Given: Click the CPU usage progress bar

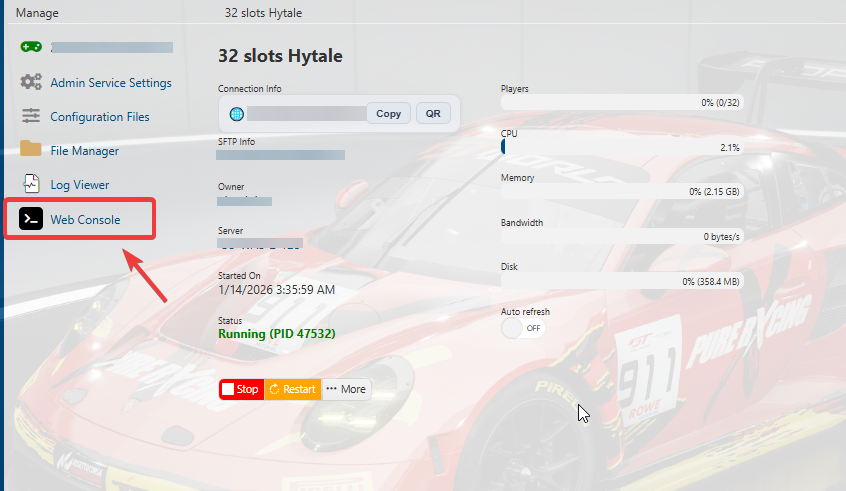Looking at the screenshot, I should [x=622, y=147].
